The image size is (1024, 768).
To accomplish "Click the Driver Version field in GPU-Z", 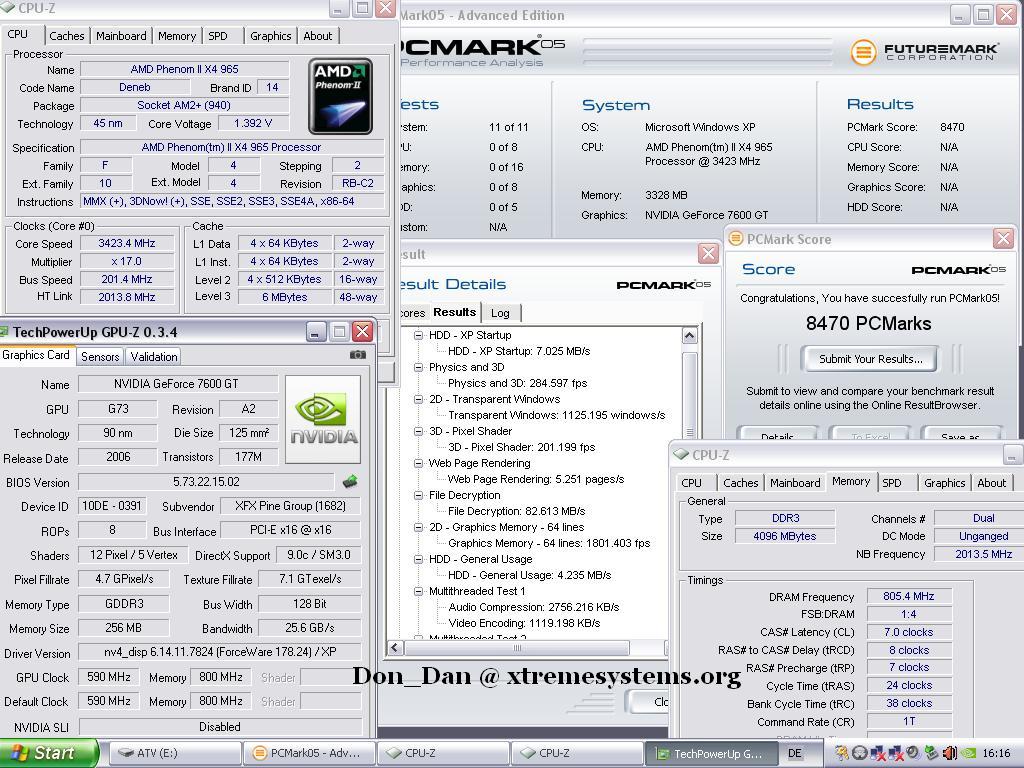I will (220, 652).
